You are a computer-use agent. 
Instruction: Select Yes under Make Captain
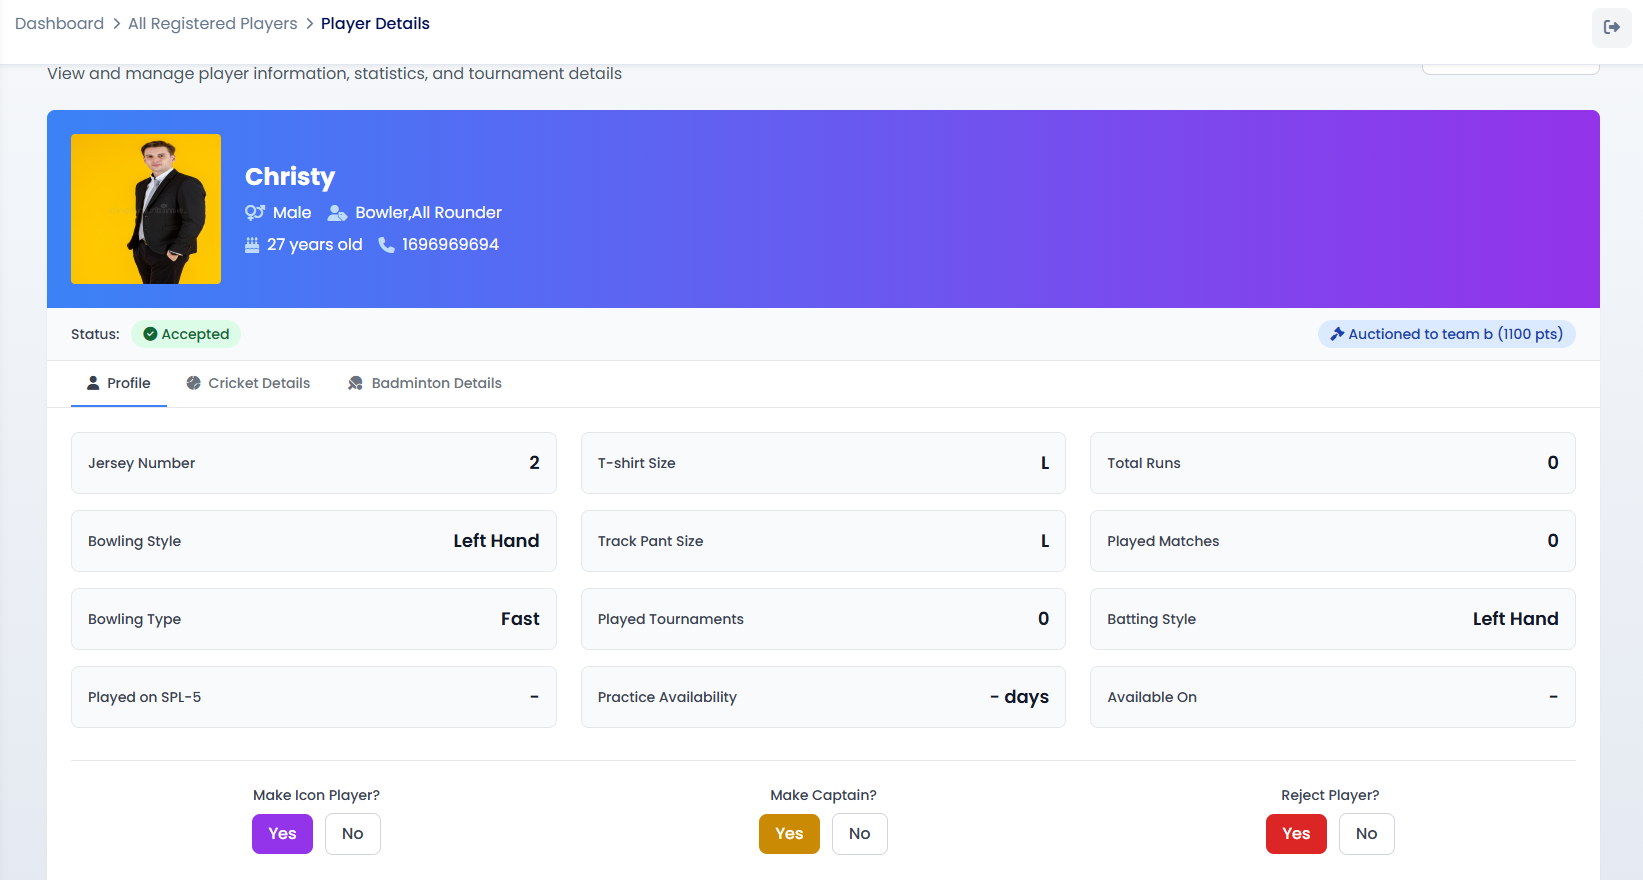click(789, 834)
